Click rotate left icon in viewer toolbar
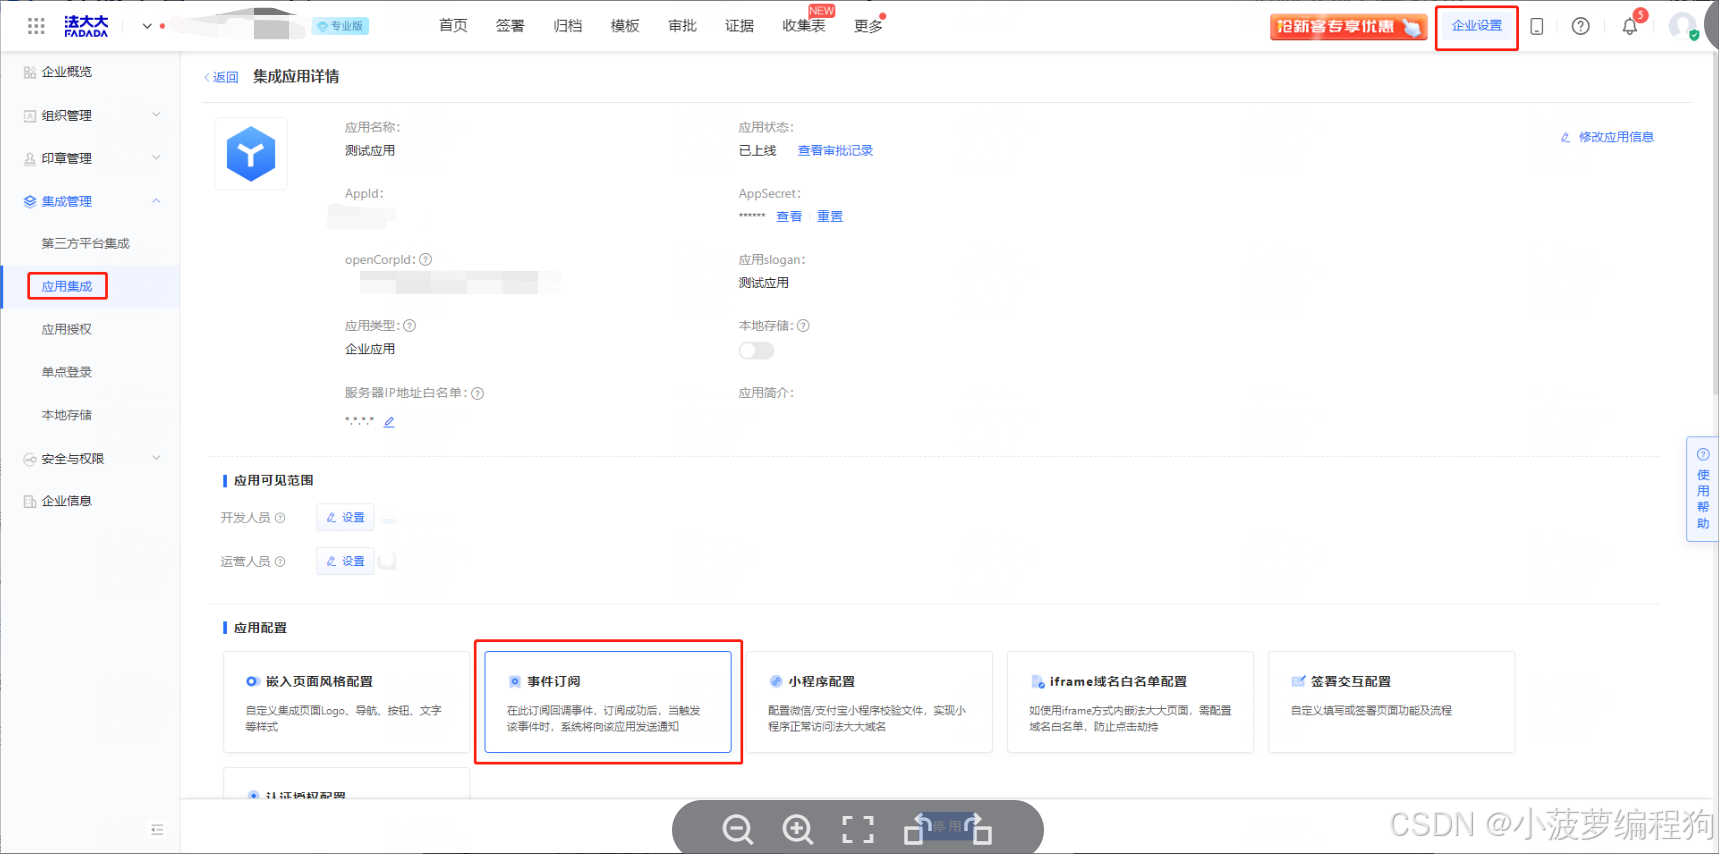Screen dimensions: 1719x854 pos(918,829)
